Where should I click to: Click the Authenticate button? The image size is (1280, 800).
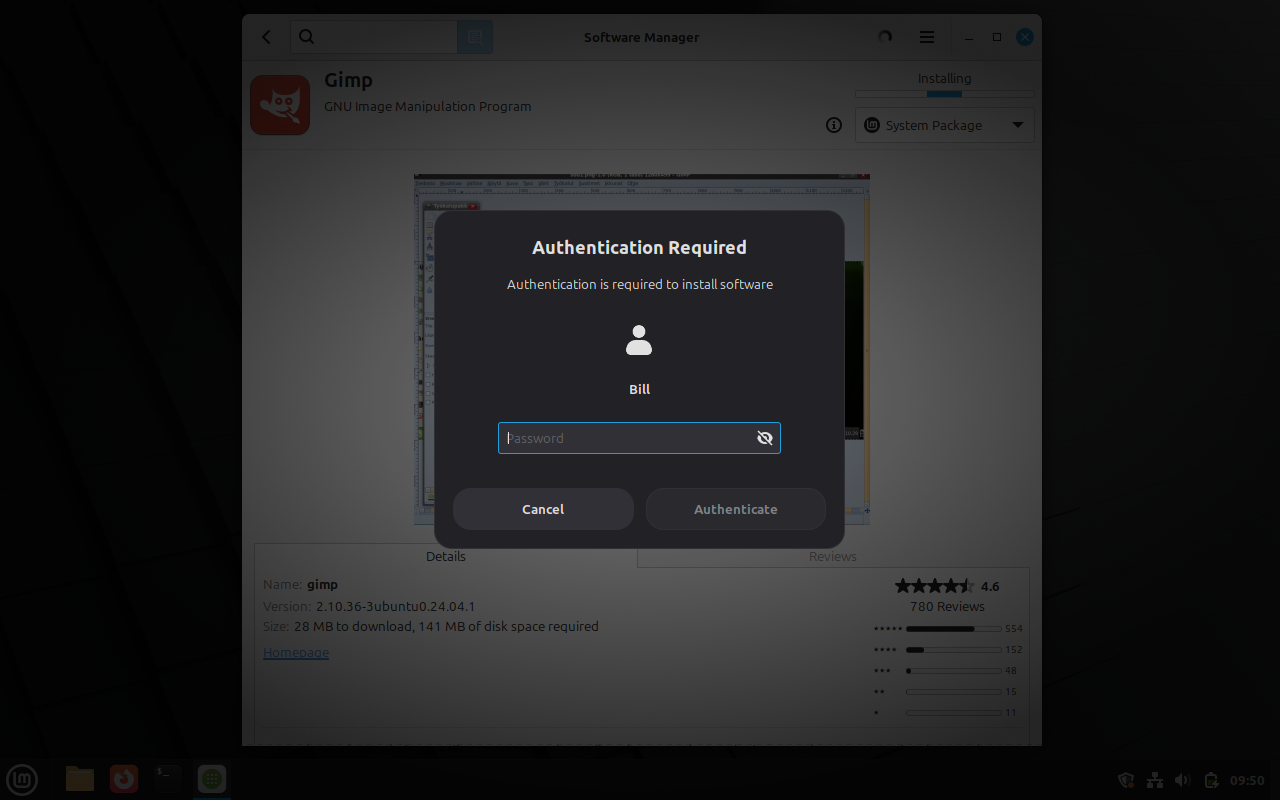coord(735,509)
